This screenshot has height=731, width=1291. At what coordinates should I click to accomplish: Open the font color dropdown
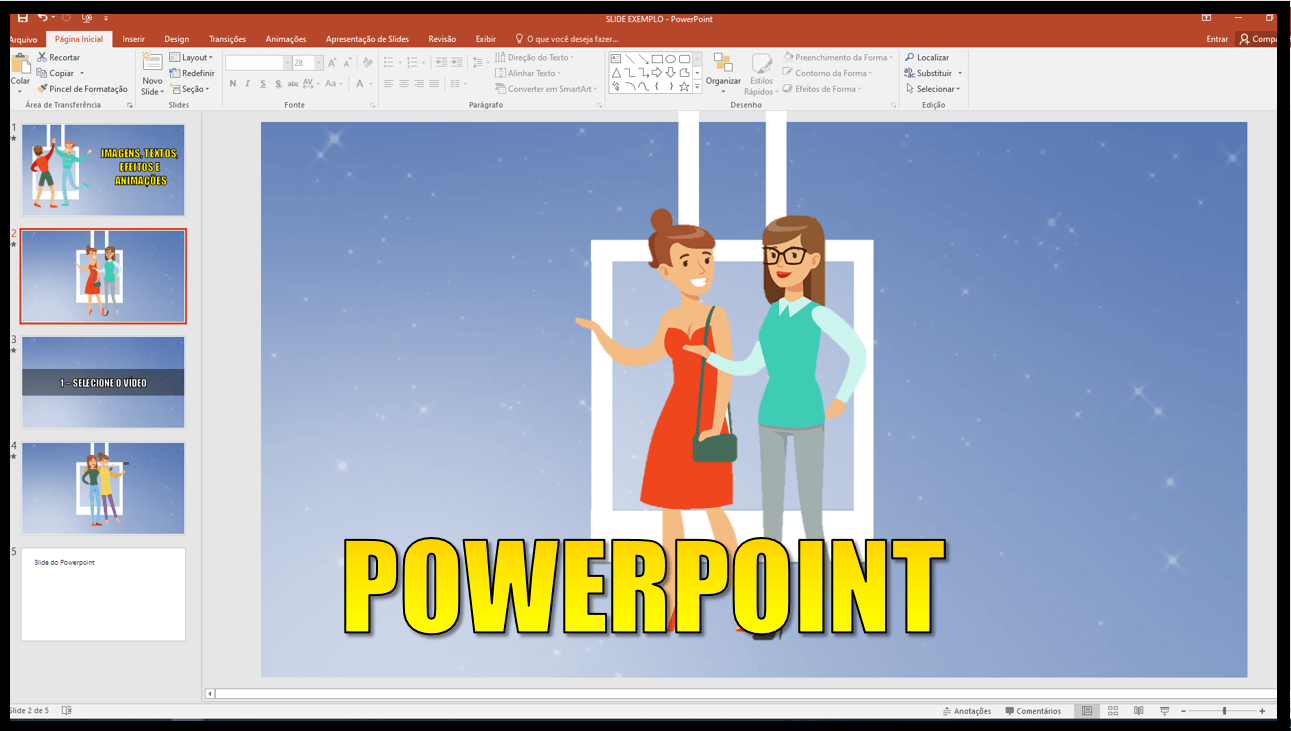click(x=369, y=84)
